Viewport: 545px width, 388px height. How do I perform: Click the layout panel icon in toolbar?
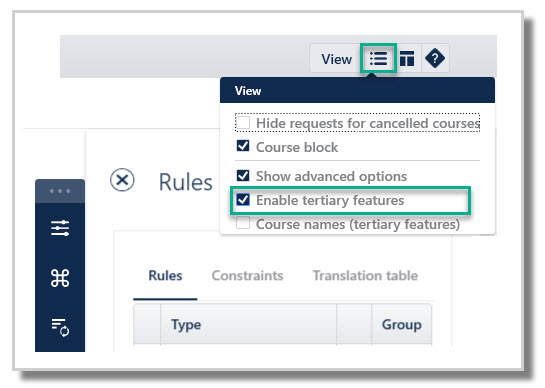point(407,58)
